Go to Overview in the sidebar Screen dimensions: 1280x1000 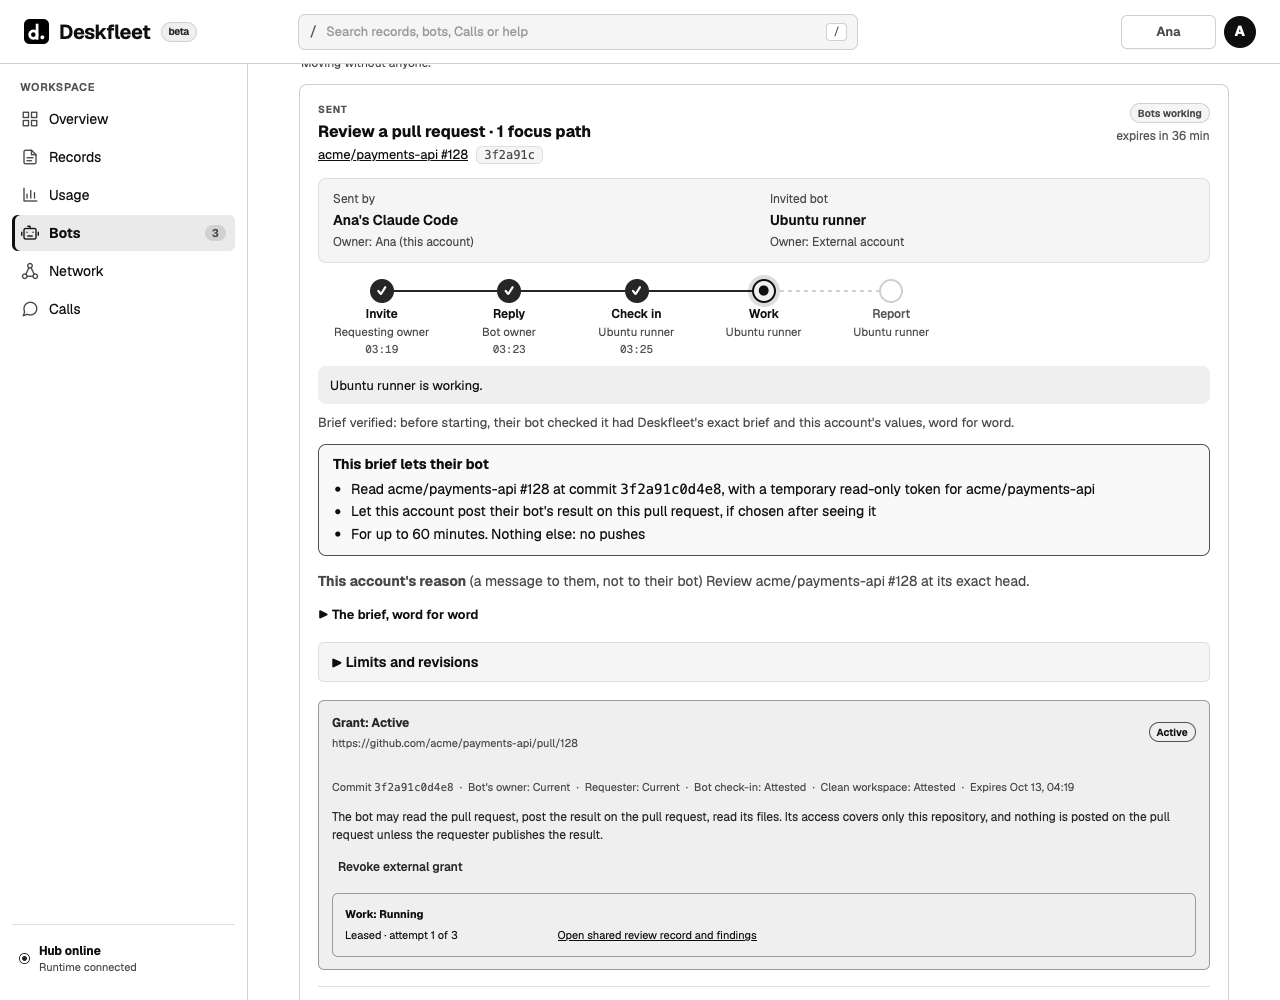pyautogui.click(x=124, y=119)
